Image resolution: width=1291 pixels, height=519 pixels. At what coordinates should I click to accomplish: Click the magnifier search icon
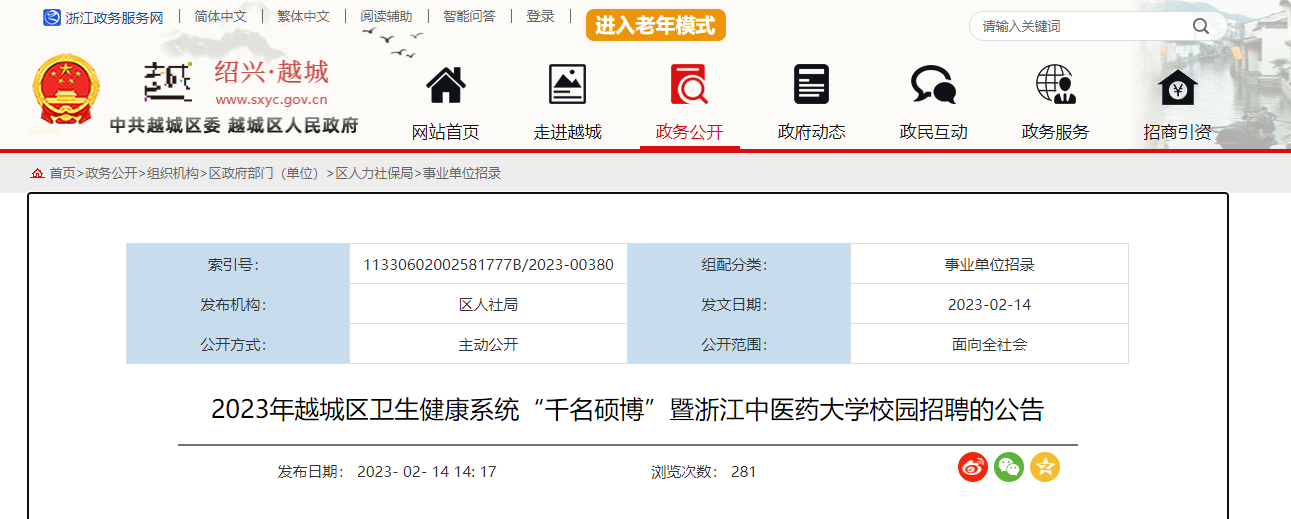(x=1201, y=26)
